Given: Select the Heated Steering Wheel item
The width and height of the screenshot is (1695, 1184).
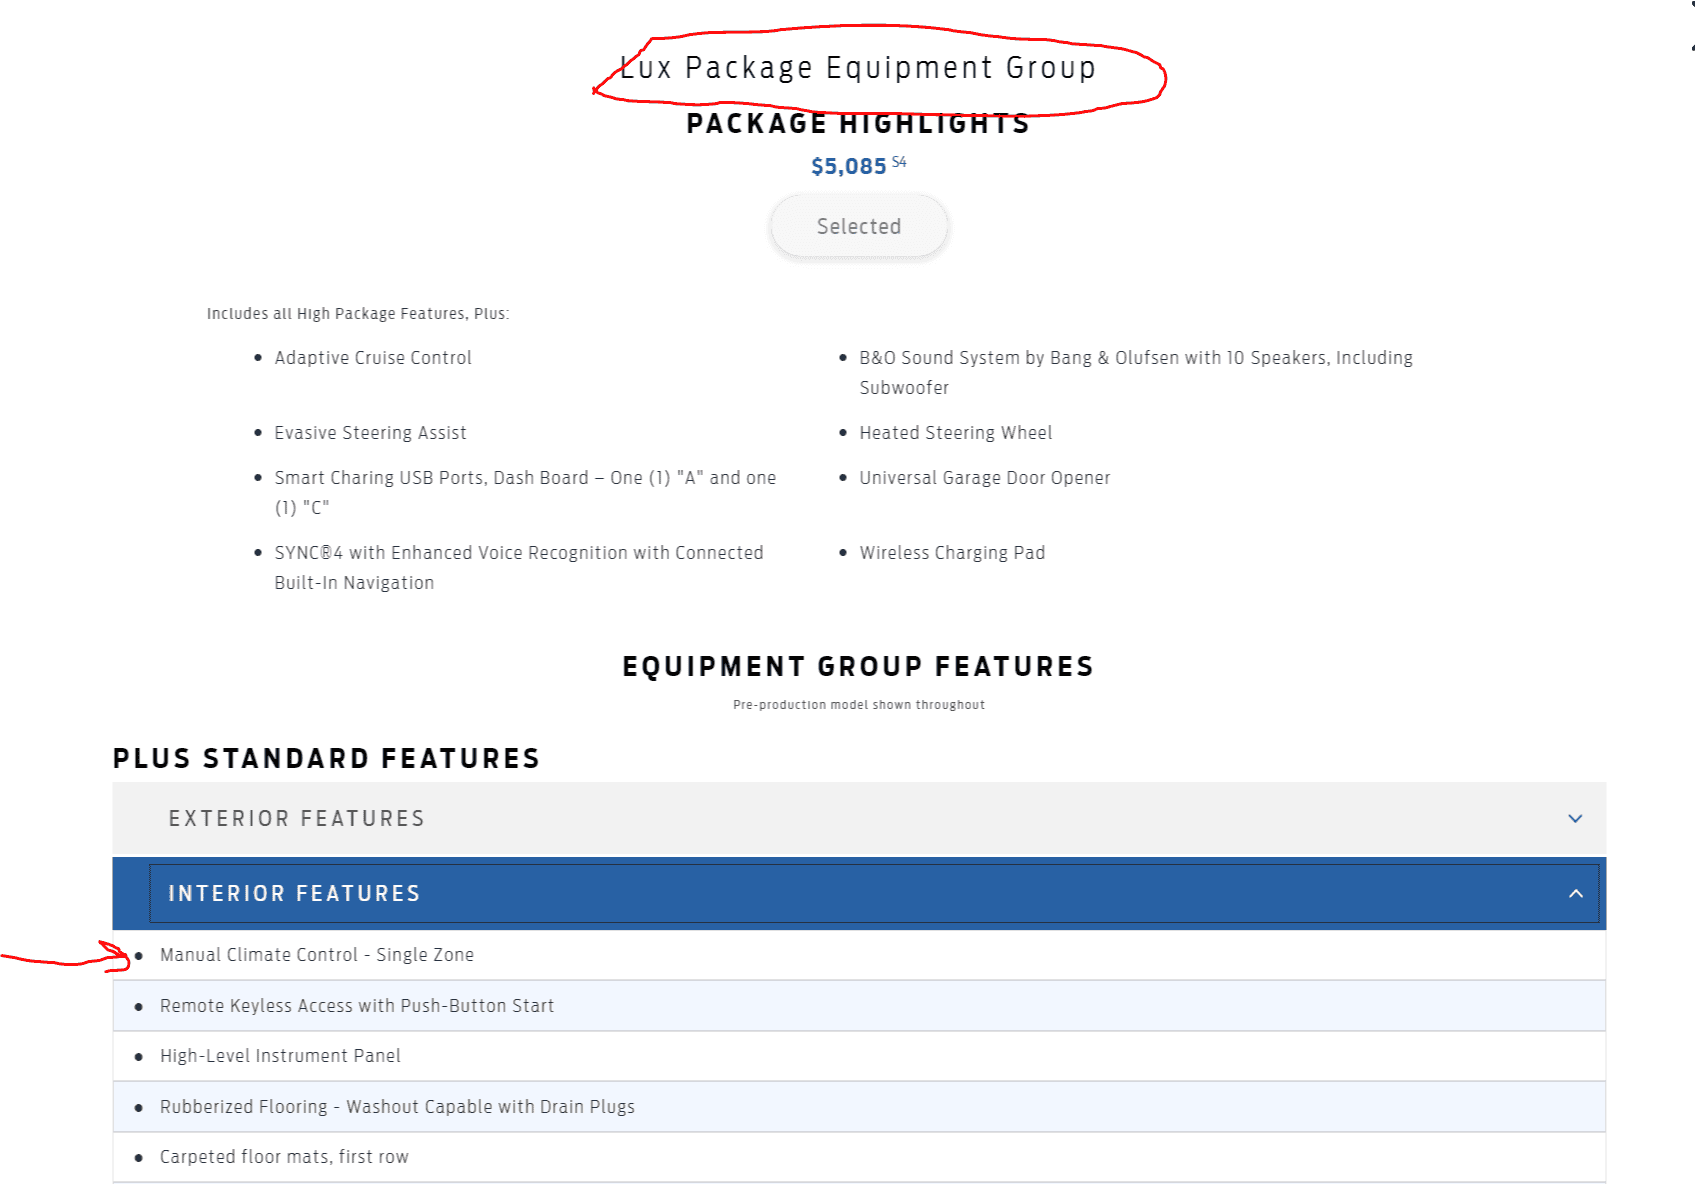Looking at the screenshot, I should 956,433.
